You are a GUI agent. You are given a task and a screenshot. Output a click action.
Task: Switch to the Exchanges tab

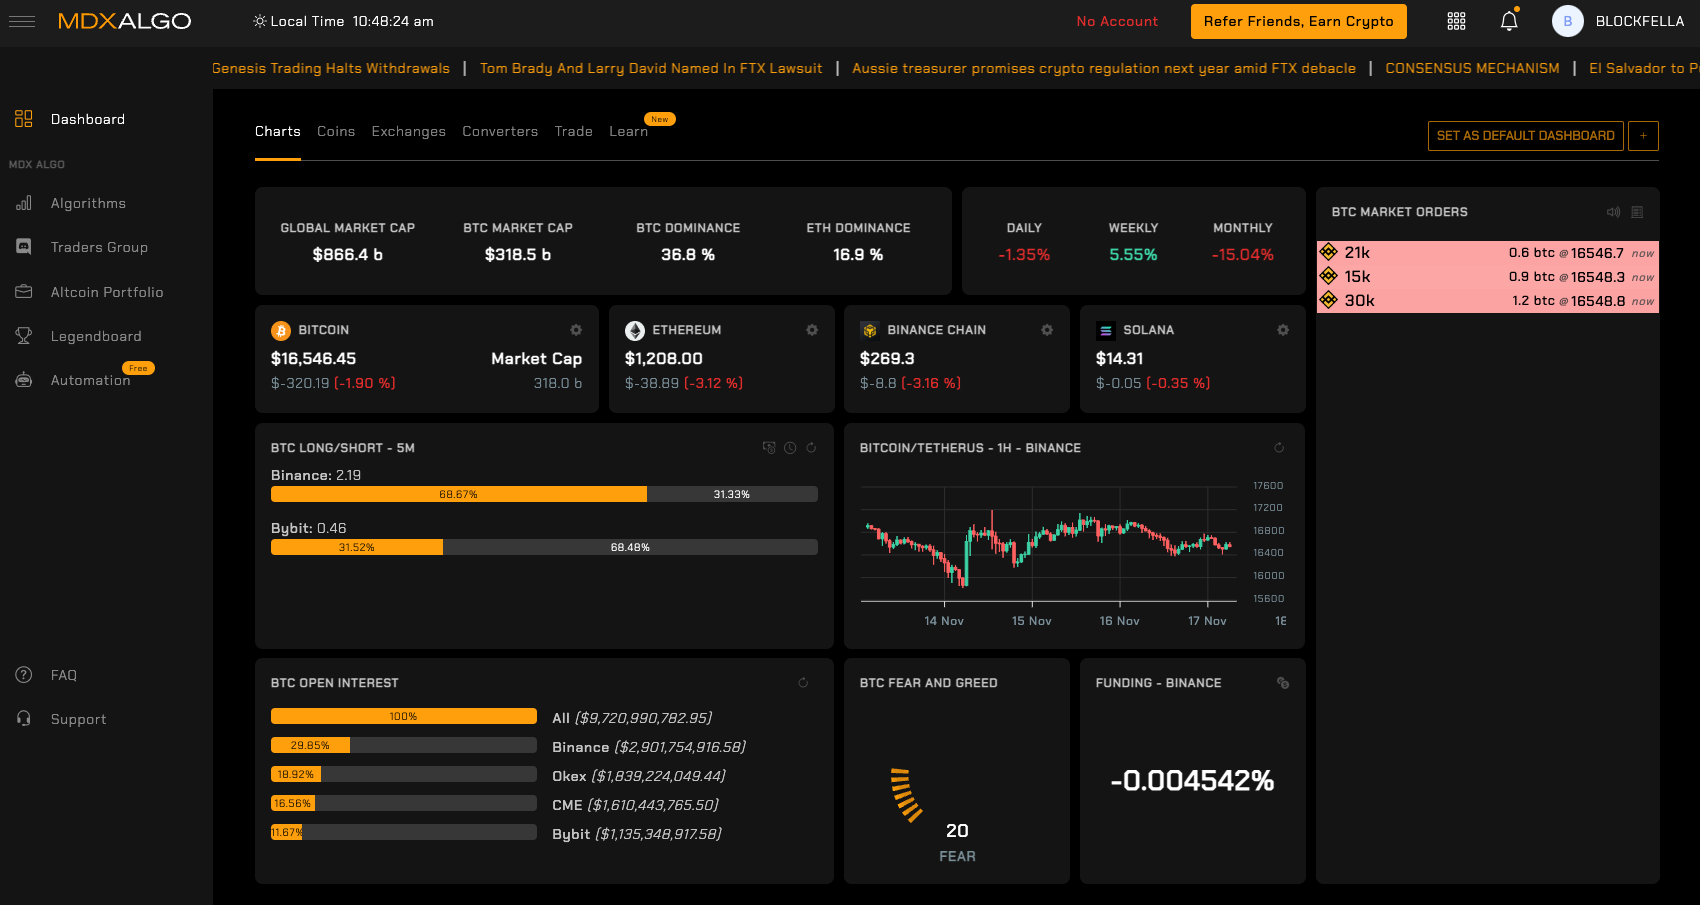[409, 132]
